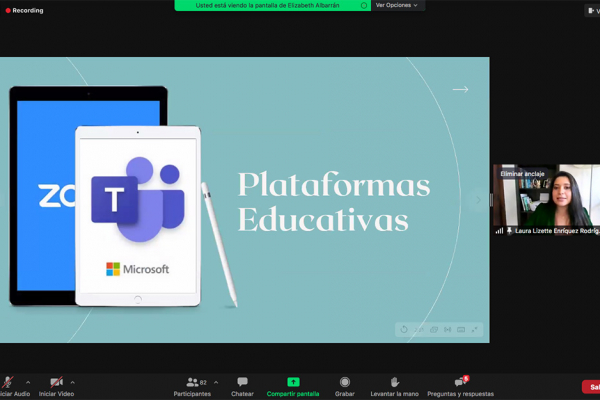The width and height of the screenshot is (600, 400).
Task: Click red Salir leave button
Action: tap(591, 387)
